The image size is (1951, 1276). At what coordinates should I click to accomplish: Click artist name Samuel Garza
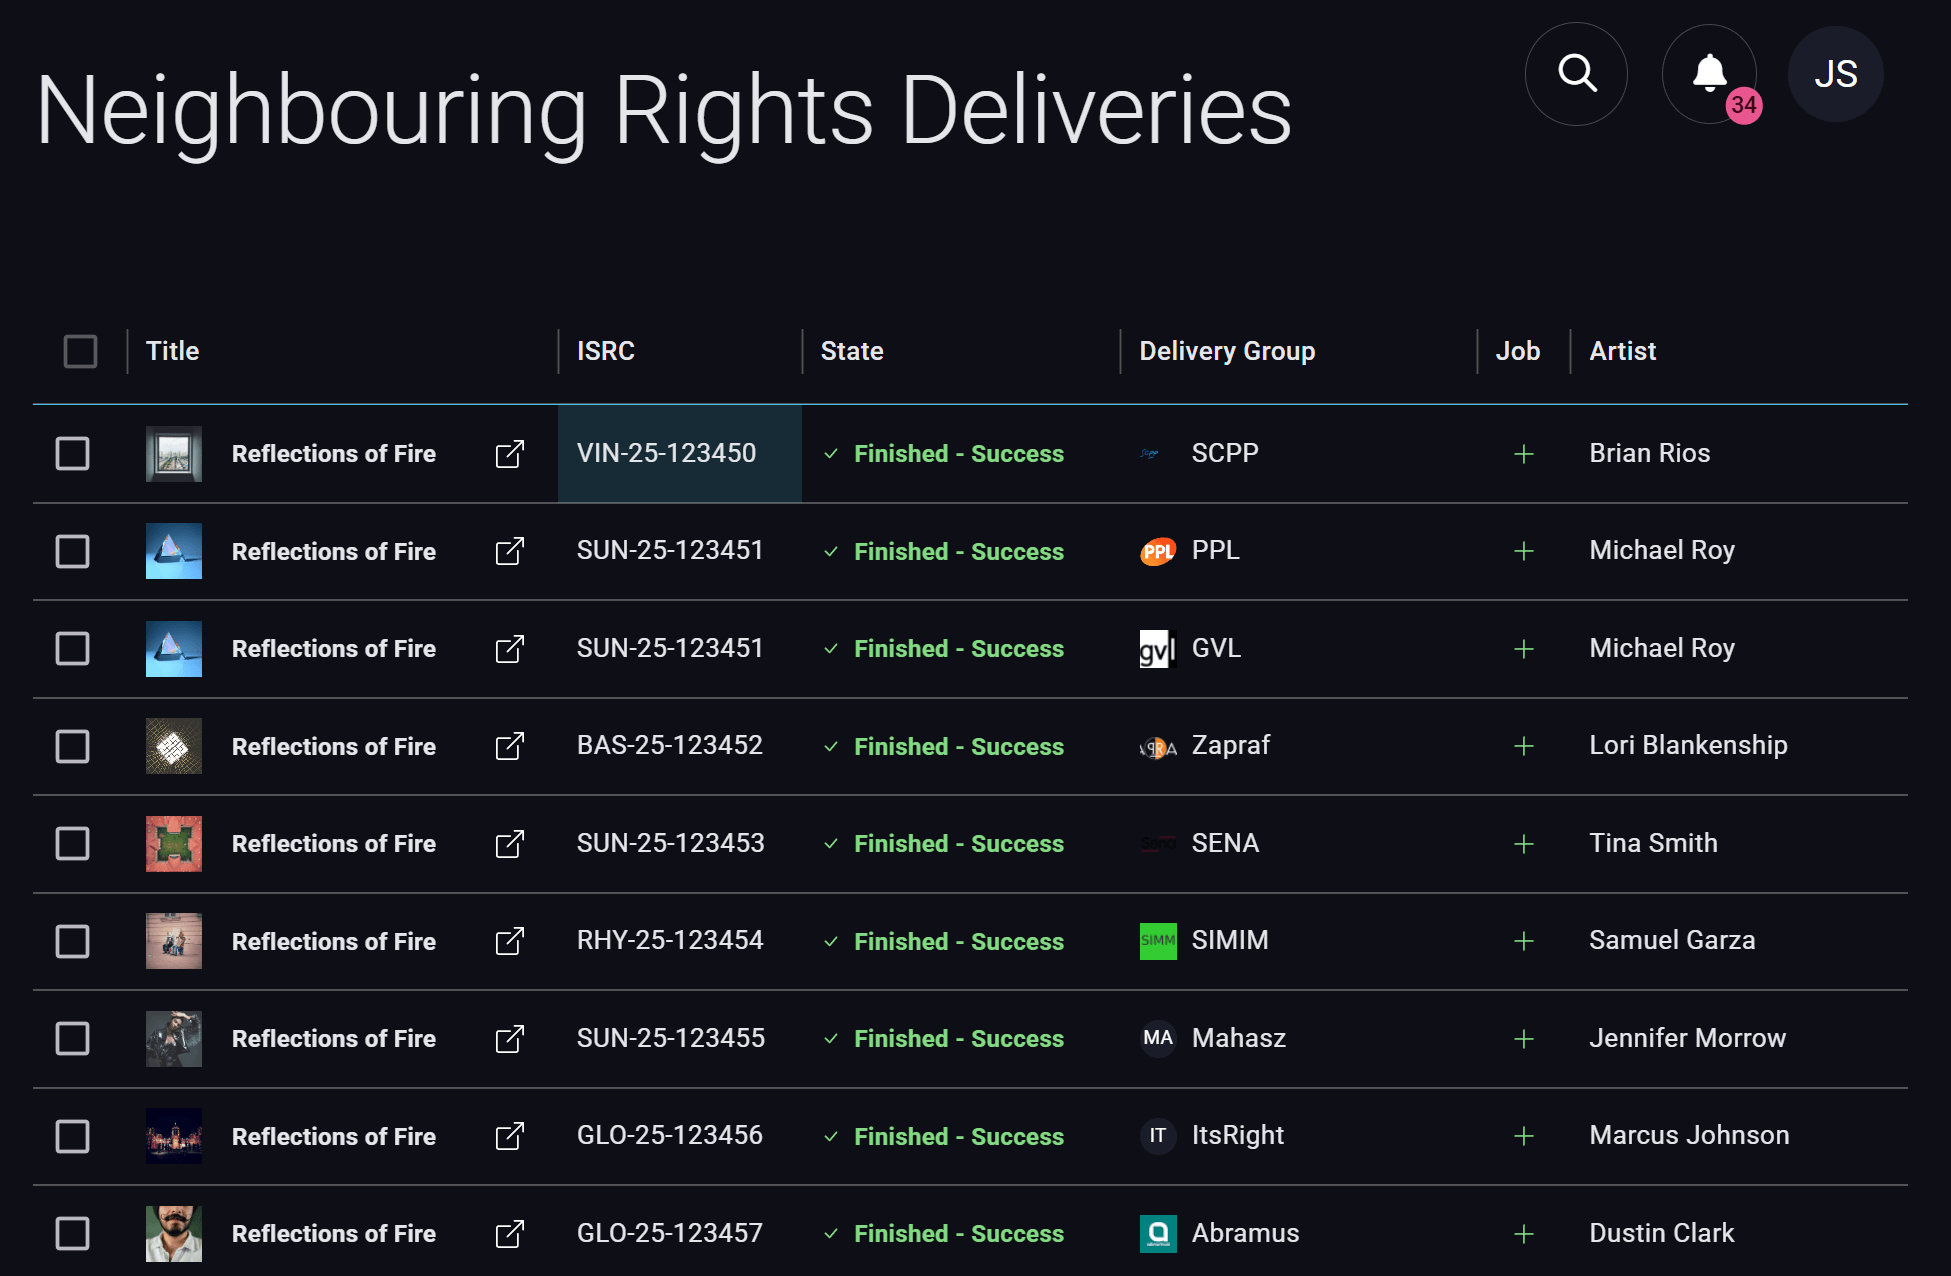point(1672,940)
